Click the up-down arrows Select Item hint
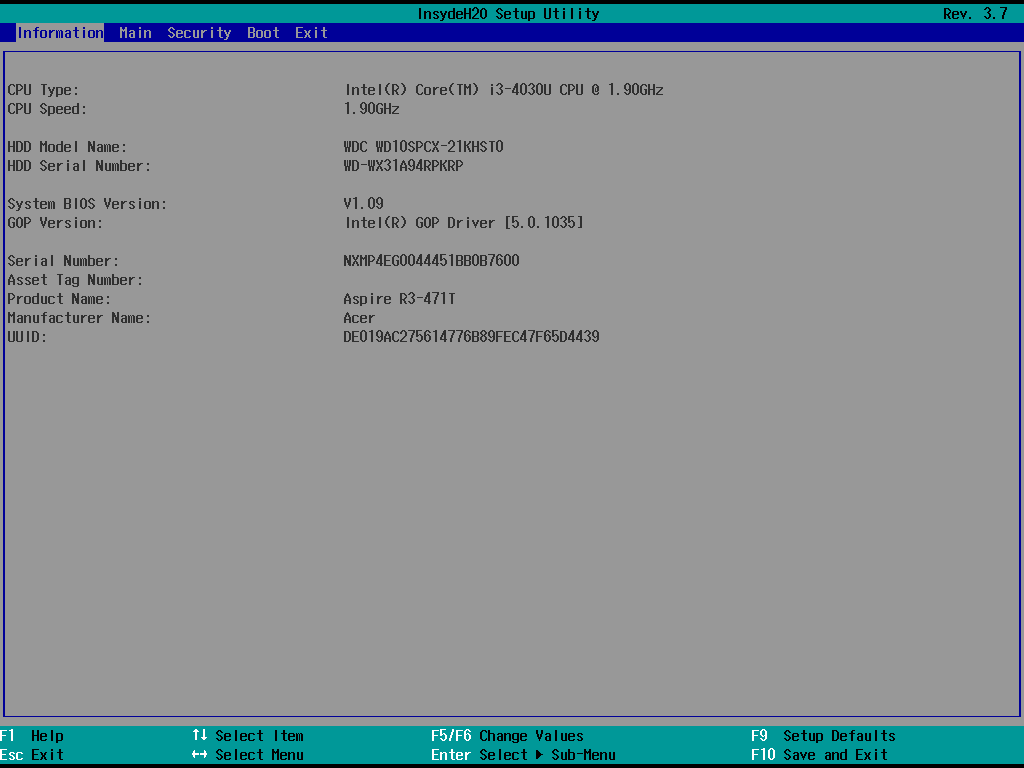1024x768 pixels. 248,736
